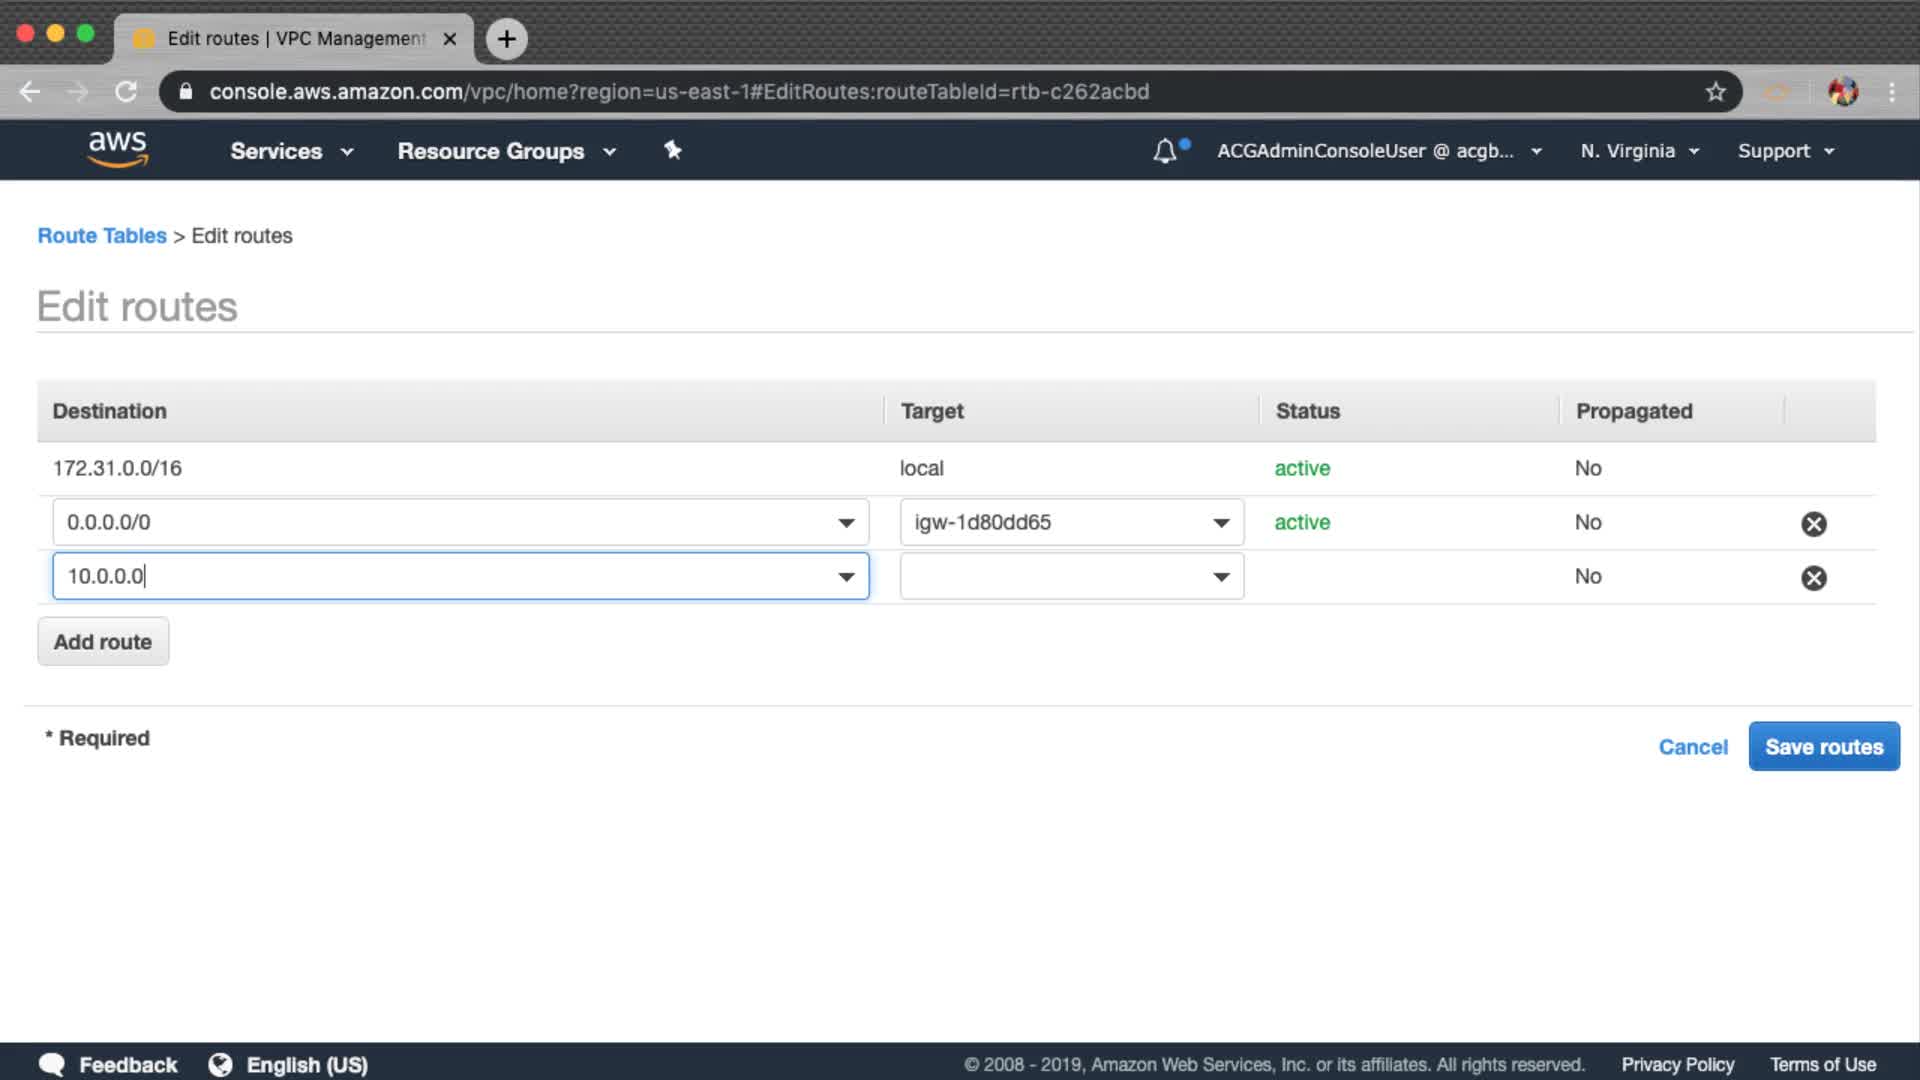Image resolution: width=1920 pixels, height=1080 pixels.
Task: Expand the N. Virginia region selector
Action: pyautogui.click(x=1639, y=151)
